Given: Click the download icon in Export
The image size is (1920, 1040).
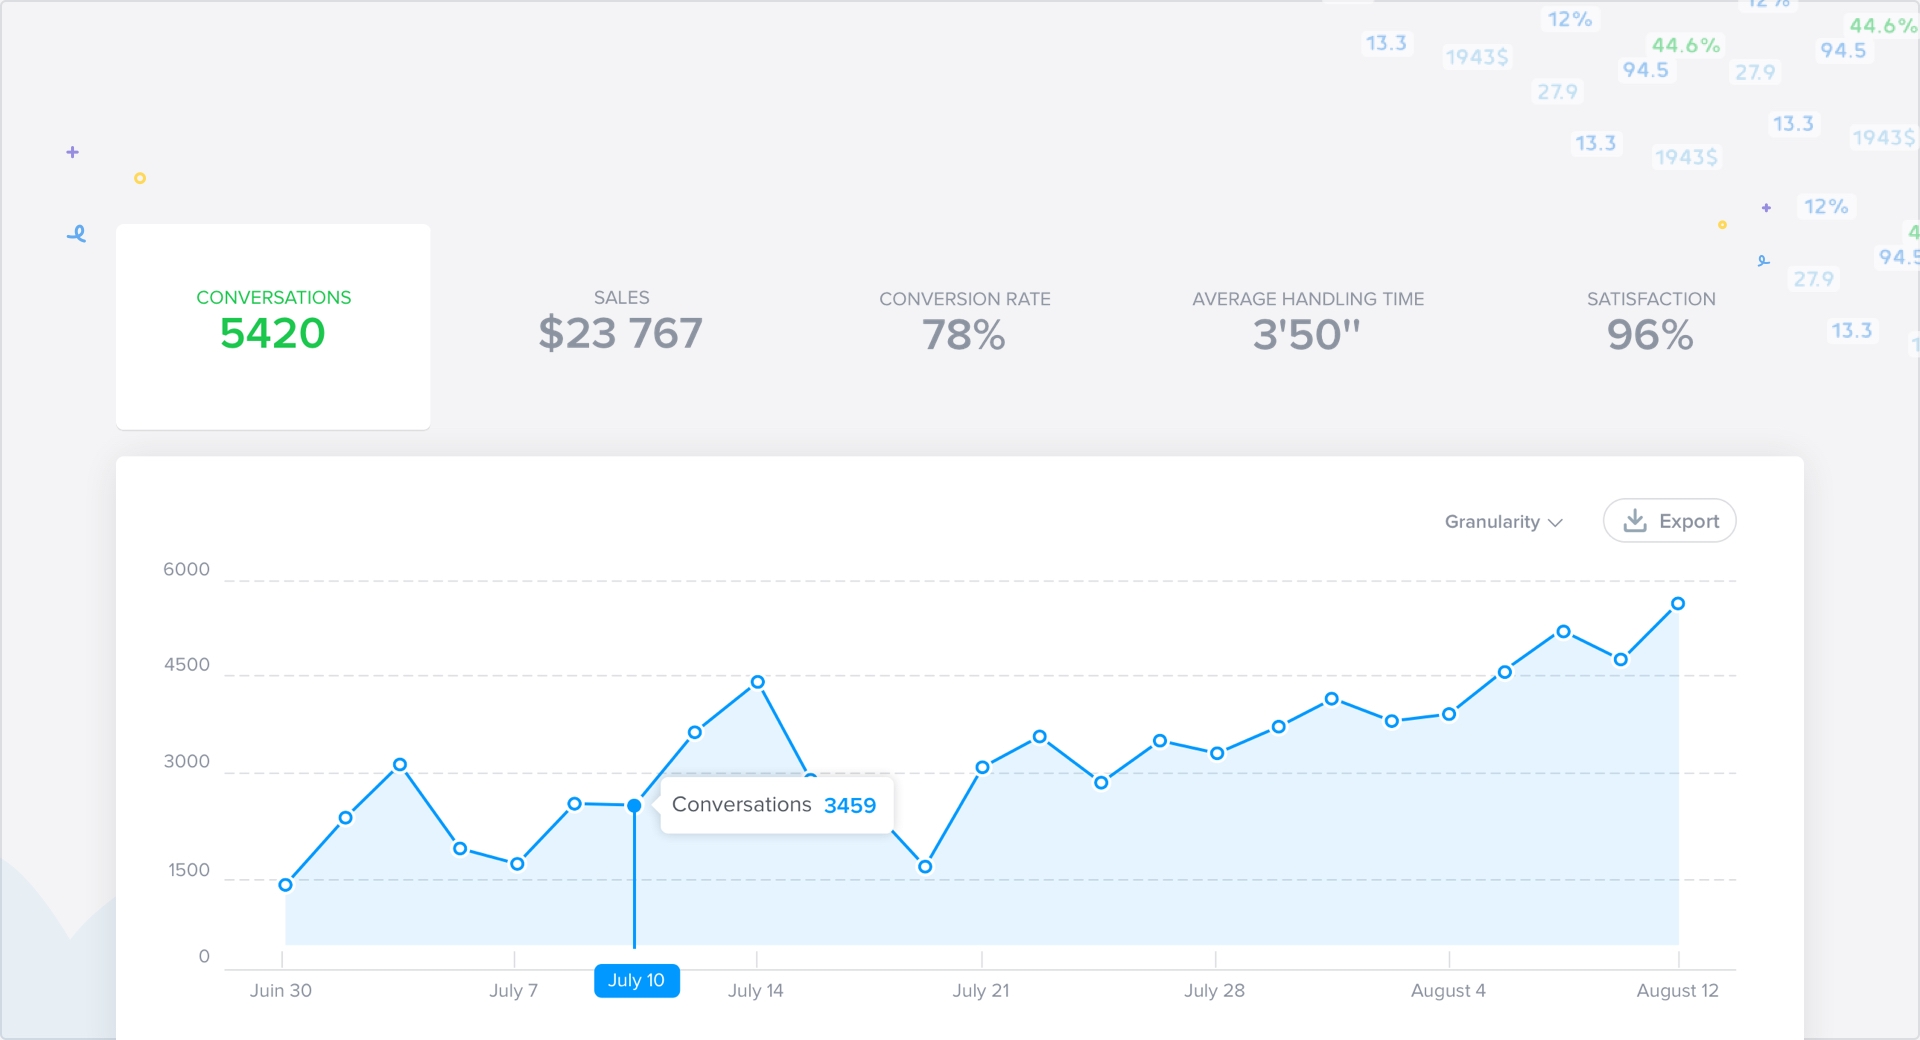Looking at the screenshot, I should (1635, 521).
